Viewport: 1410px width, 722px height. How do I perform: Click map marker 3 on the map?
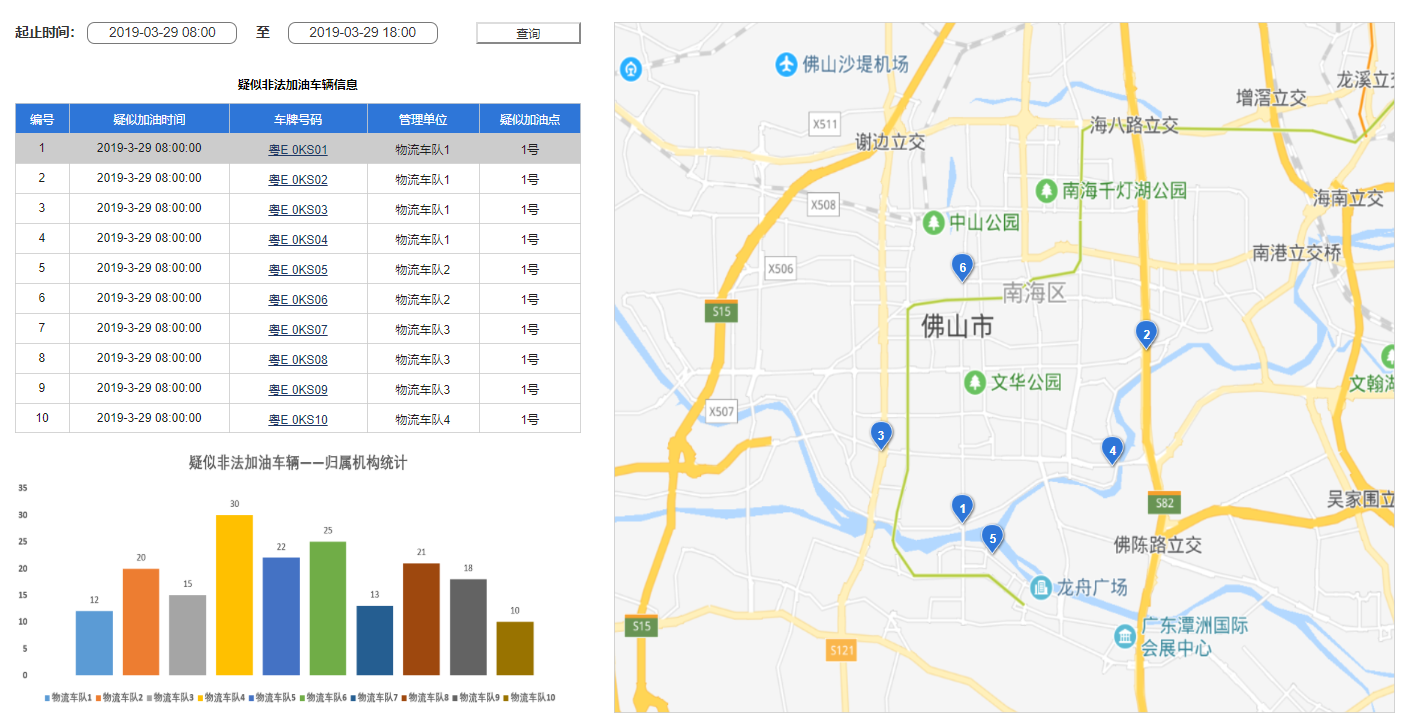tap(881, 434)
